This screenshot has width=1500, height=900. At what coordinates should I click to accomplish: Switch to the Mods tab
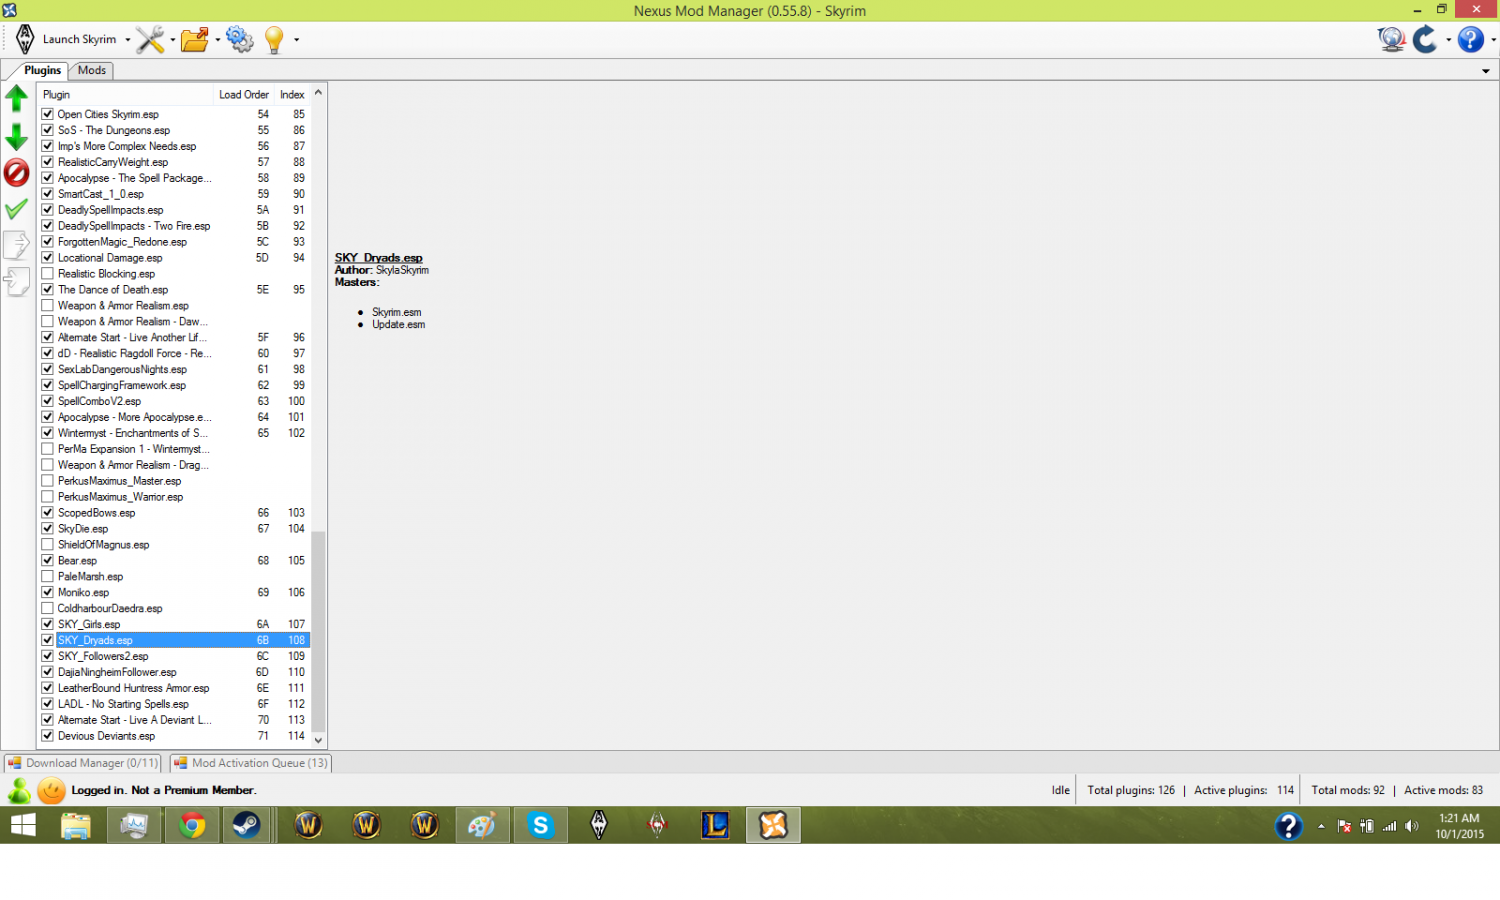[x=92, y=70]
